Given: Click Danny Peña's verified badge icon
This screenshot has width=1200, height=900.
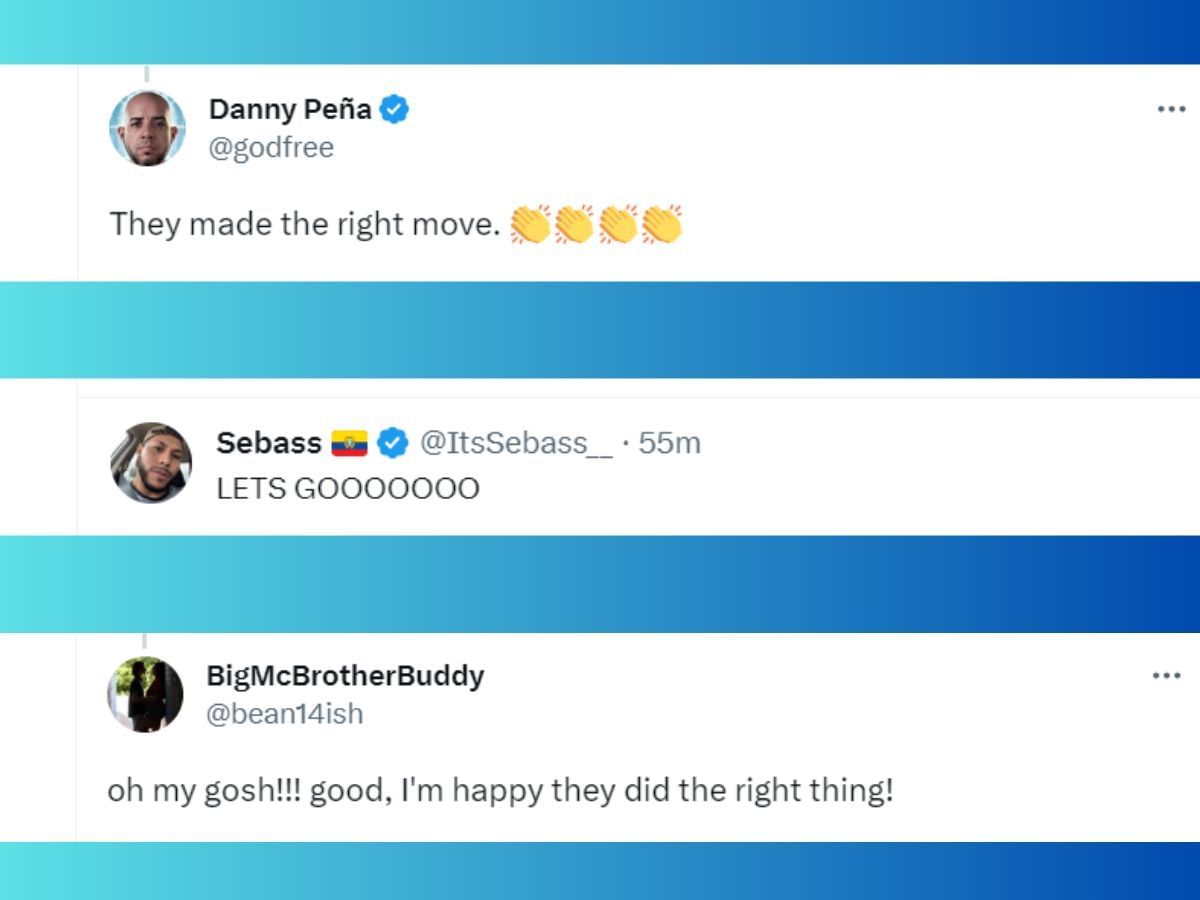Looking at the screenshot, I should [x=393, y=110].
